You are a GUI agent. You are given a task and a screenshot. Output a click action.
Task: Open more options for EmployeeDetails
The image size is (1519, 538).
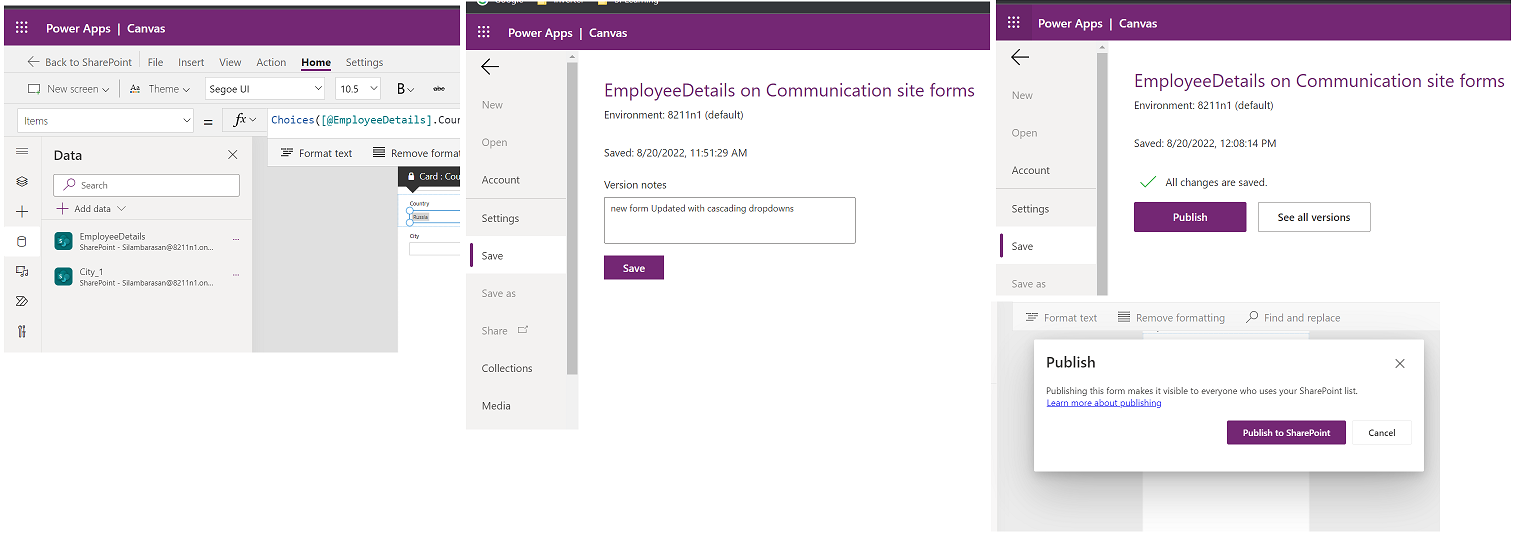236,240
